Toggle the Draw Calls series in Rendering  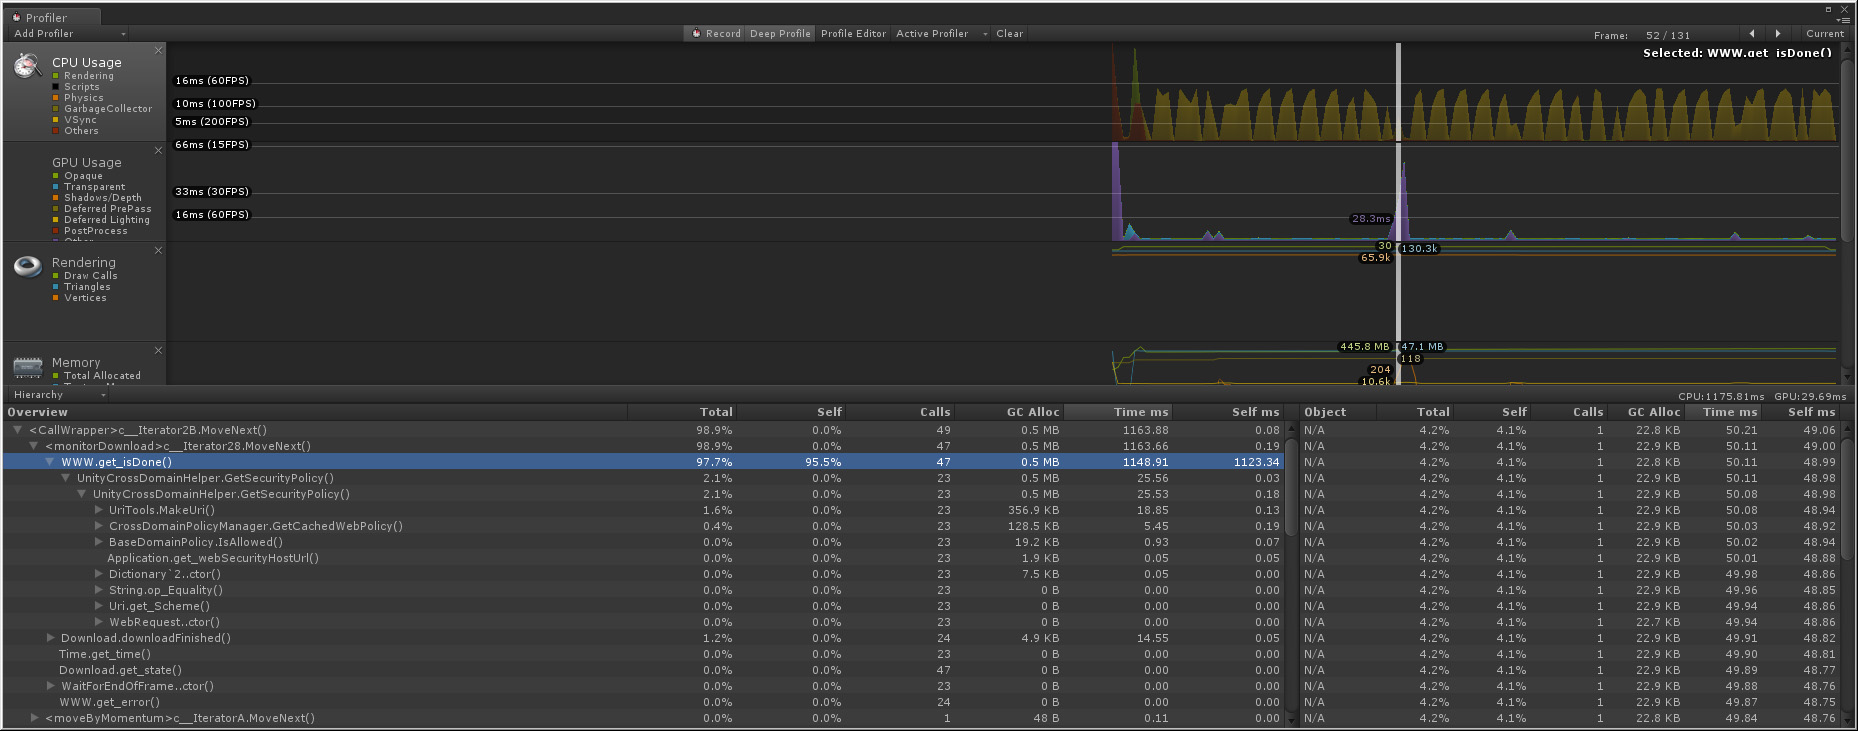click(56, 276)
